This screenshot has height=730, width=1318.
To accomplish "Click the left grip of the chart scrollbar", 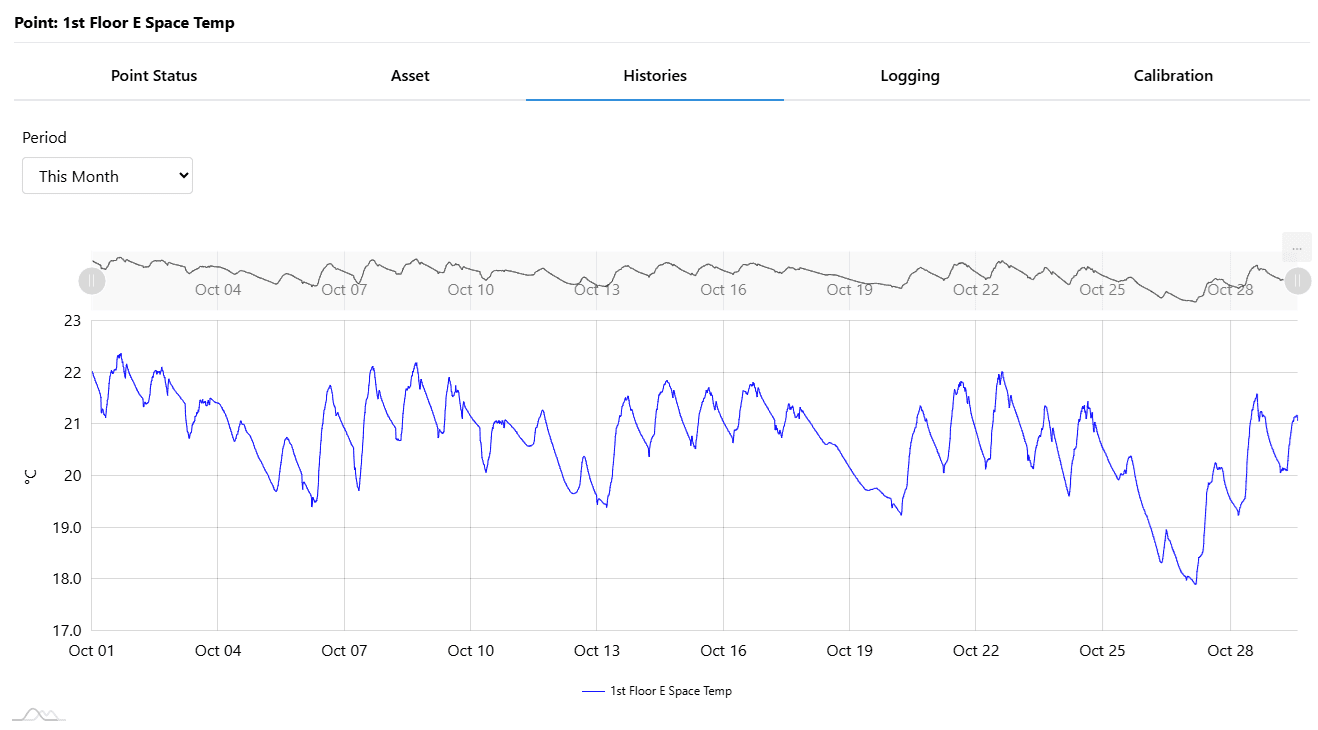I will (x=92, y=281).
